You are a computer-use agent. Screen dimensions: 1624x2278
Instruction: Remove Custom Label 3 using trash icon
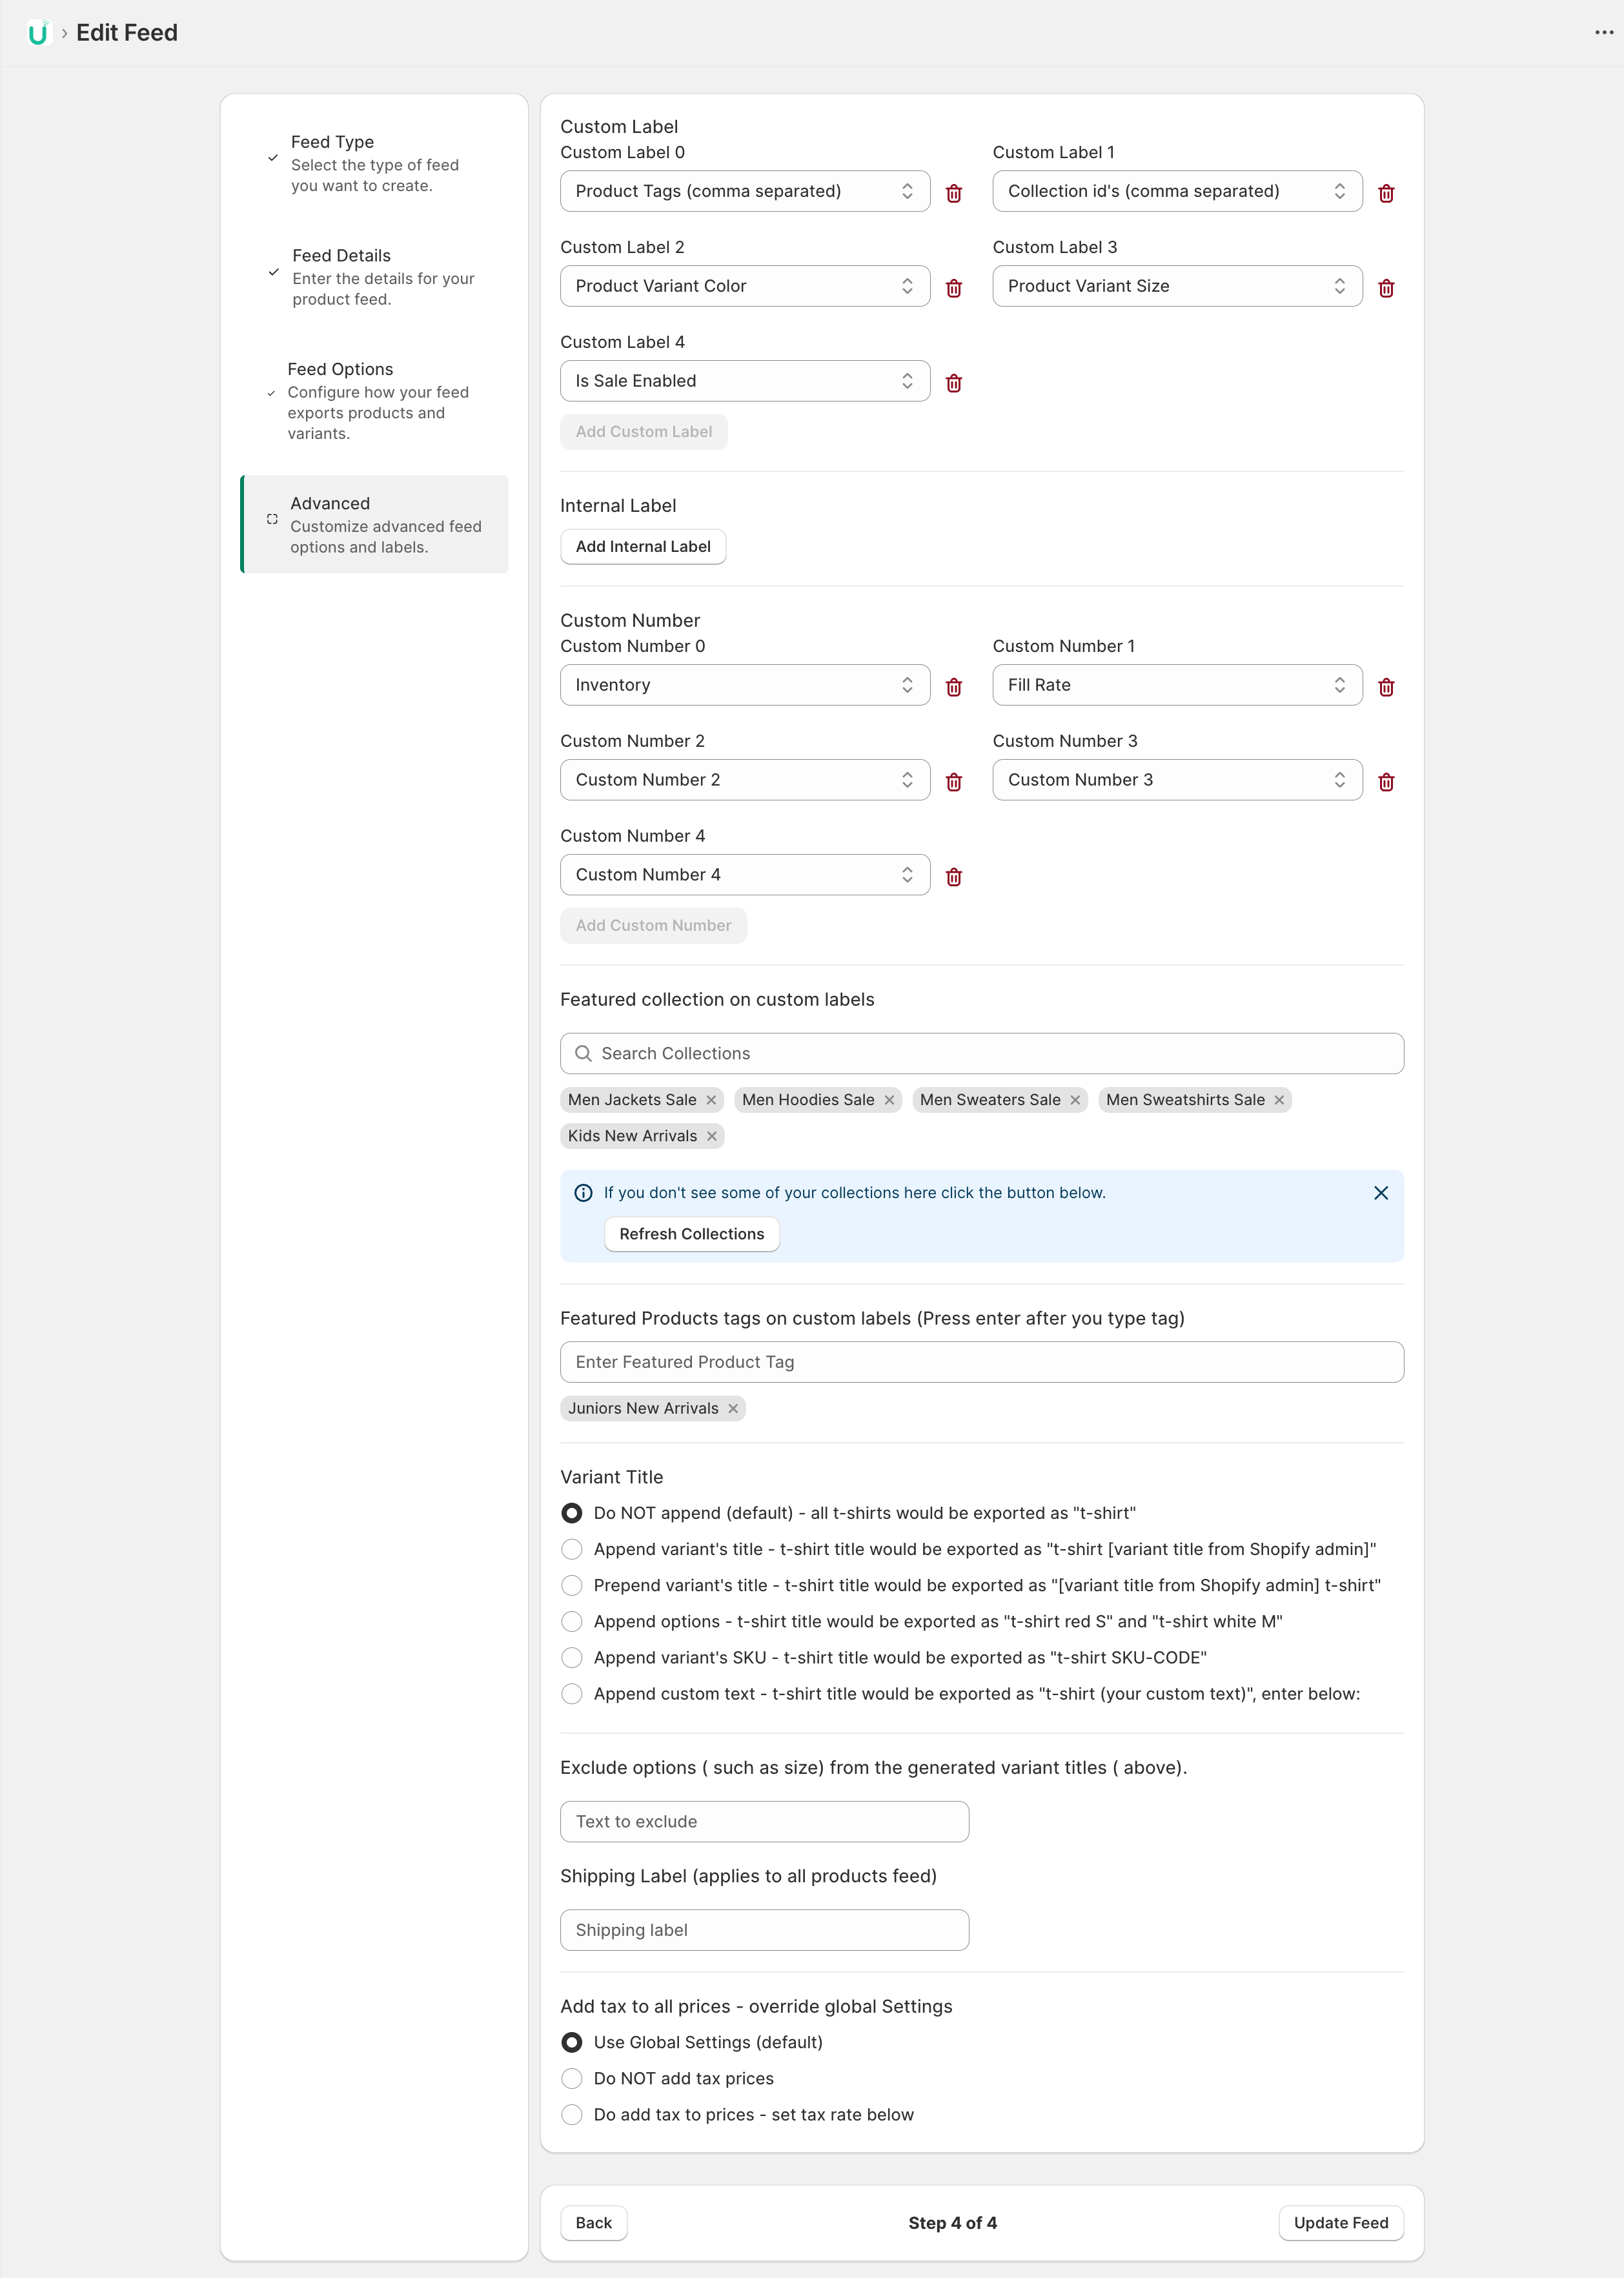click(1386, 288)
